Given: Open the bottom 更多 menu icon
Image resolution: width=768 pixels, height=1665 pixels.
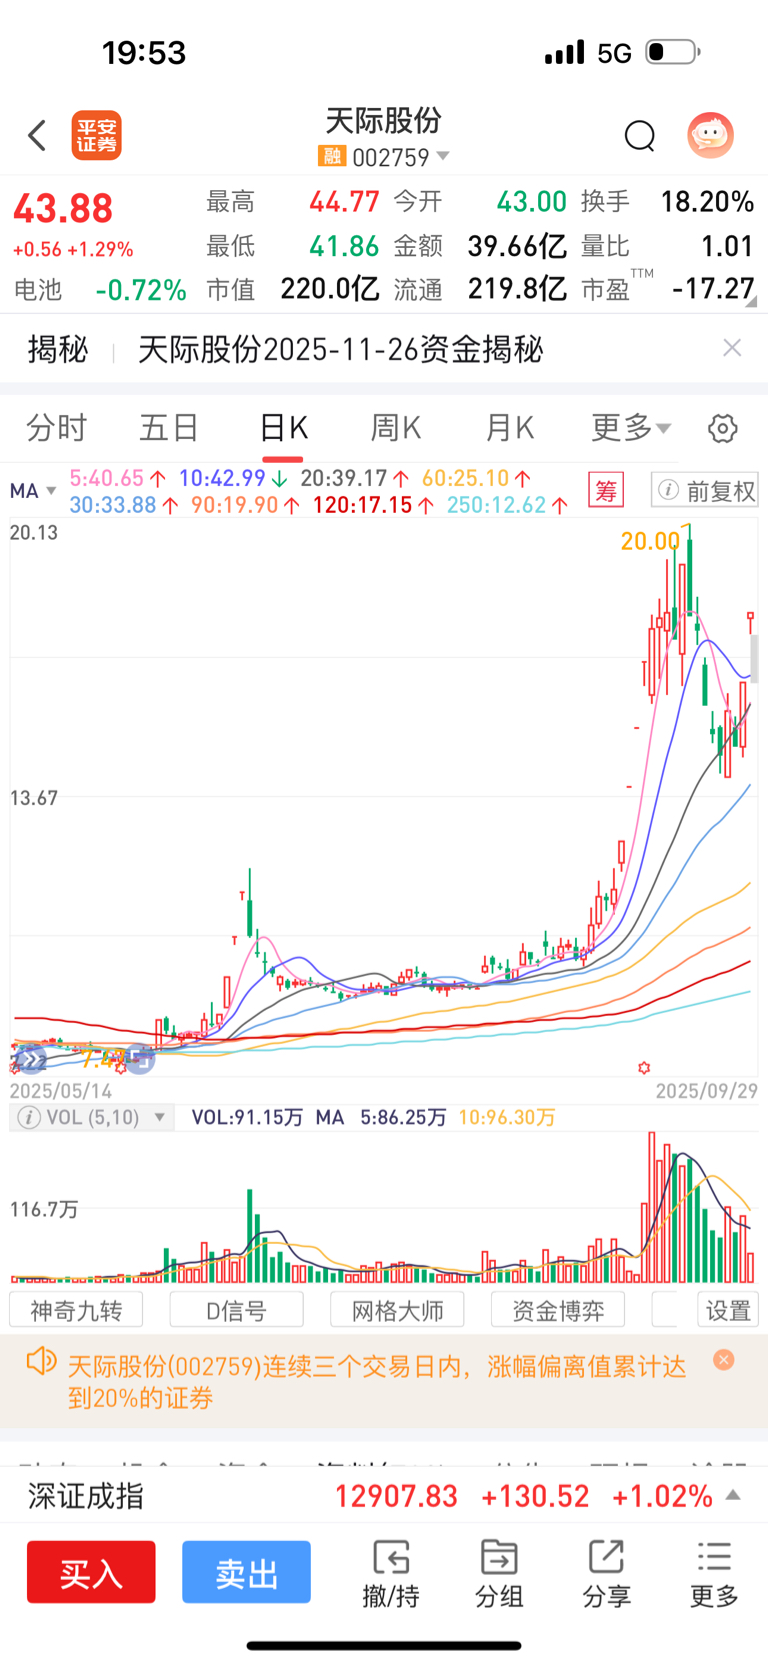Looking at the screenshot, I should click(x=714, y=1574).
